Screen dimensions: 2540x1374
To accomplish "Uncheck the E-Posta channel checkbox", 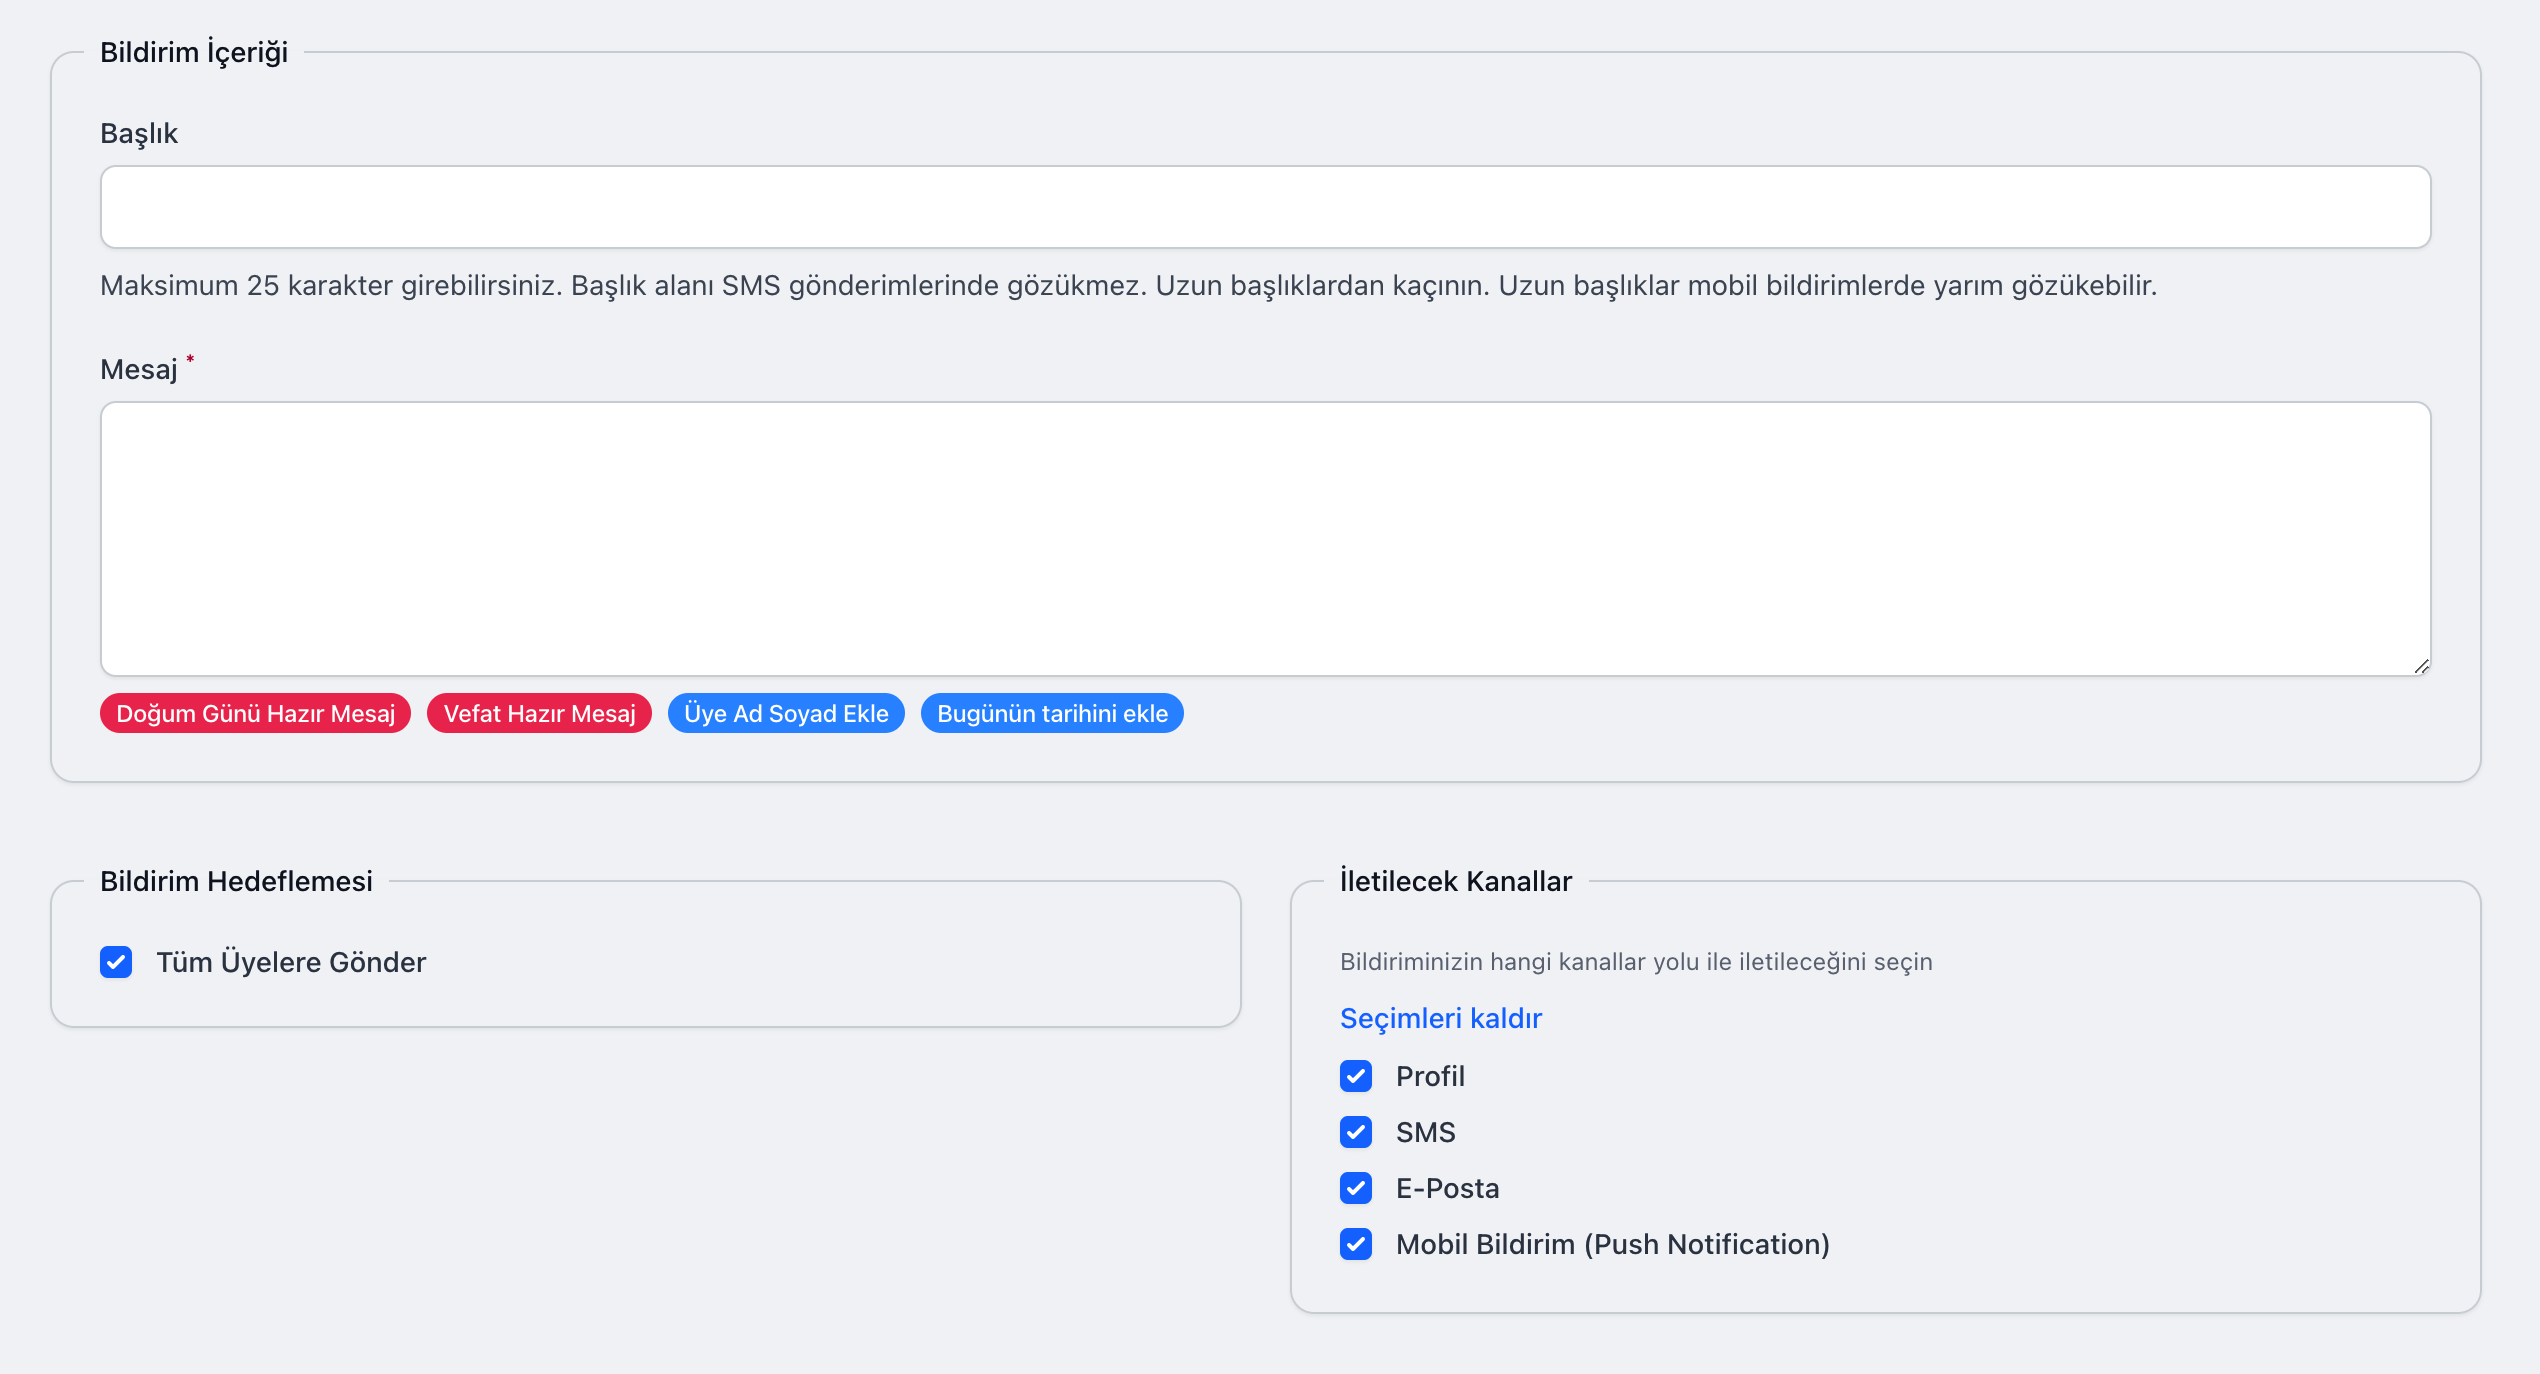I will point(1356,1188).
